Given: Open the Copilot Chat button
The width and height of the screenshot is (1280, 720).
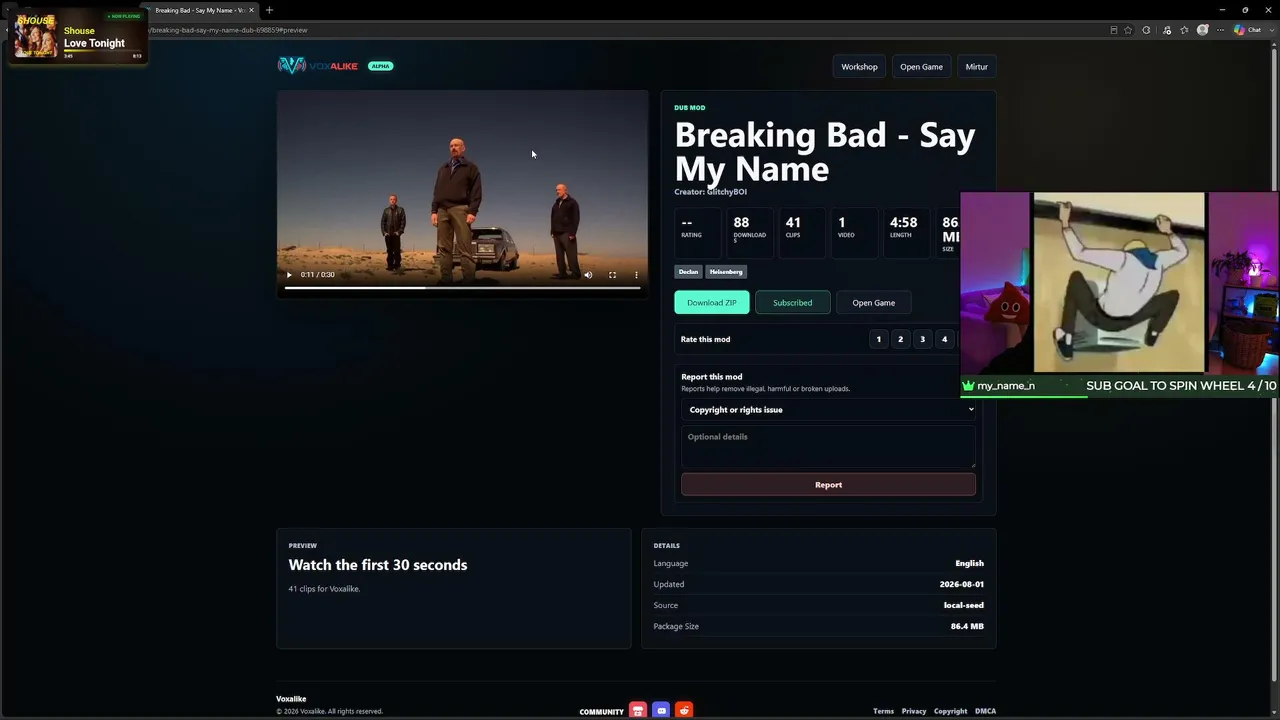Looking at the screenshot, I should [x=1248, y=30].
